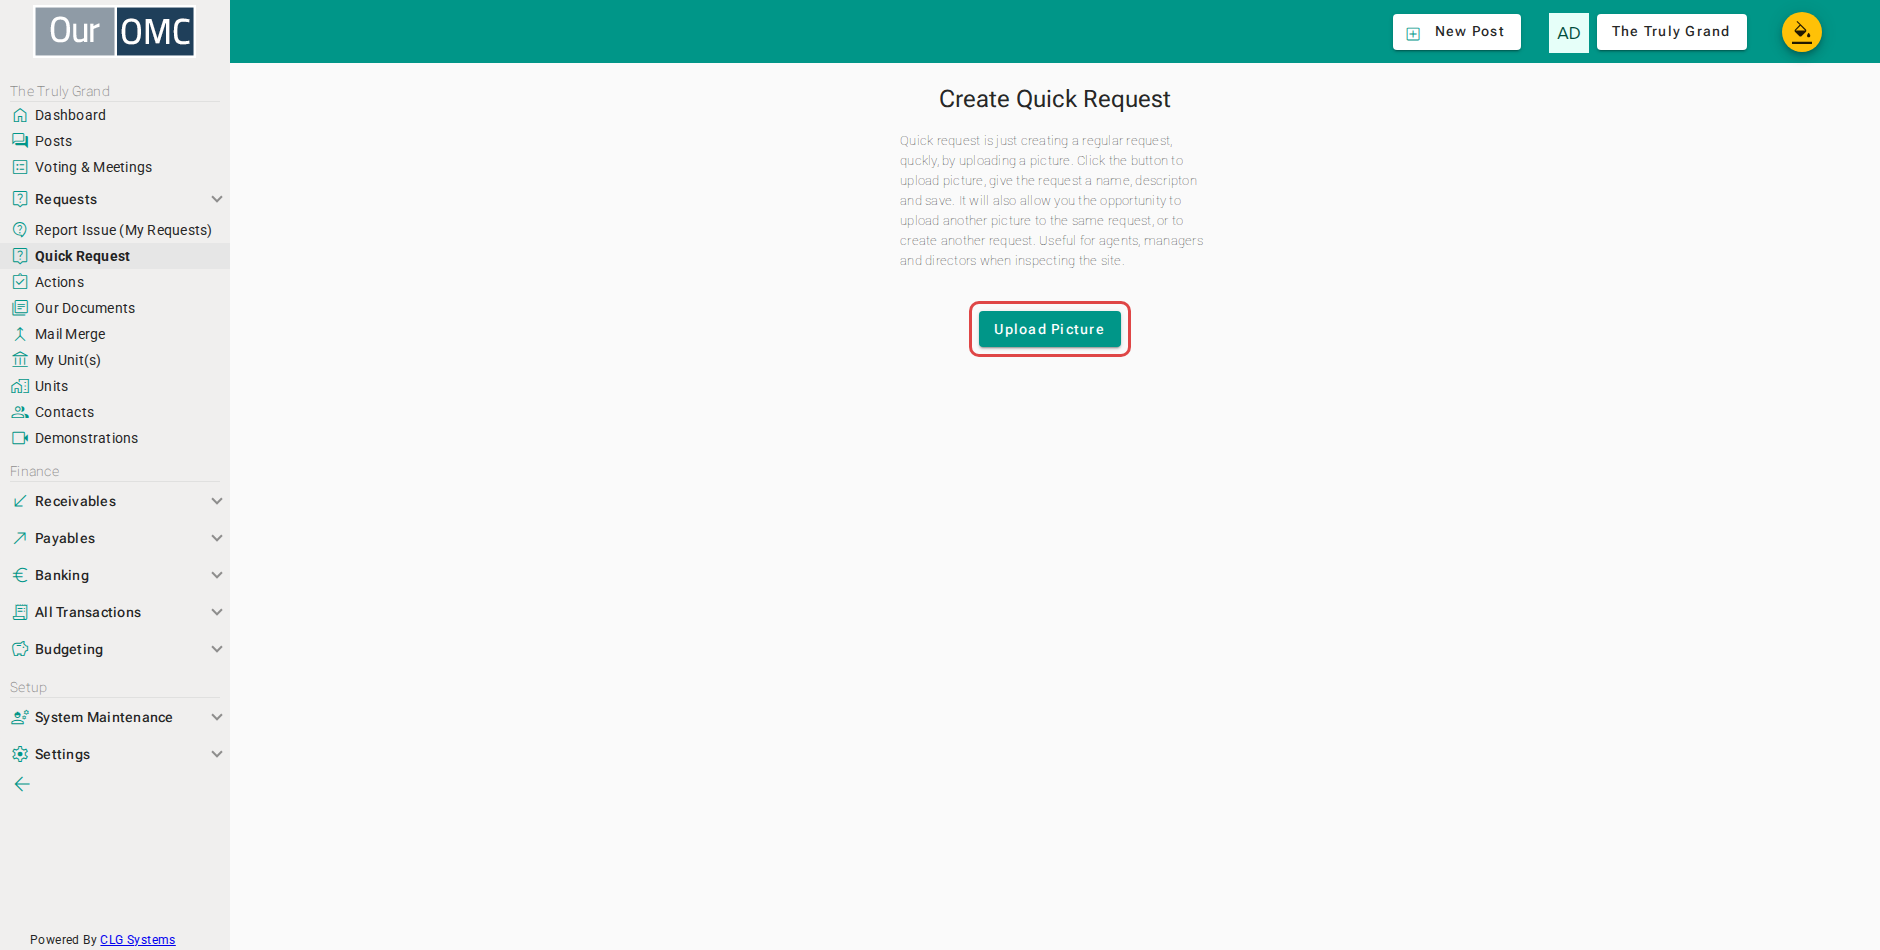1880x950 pixels.
Task: Select Quick Request in the sidebar
Action: click(x=115, y=256)
